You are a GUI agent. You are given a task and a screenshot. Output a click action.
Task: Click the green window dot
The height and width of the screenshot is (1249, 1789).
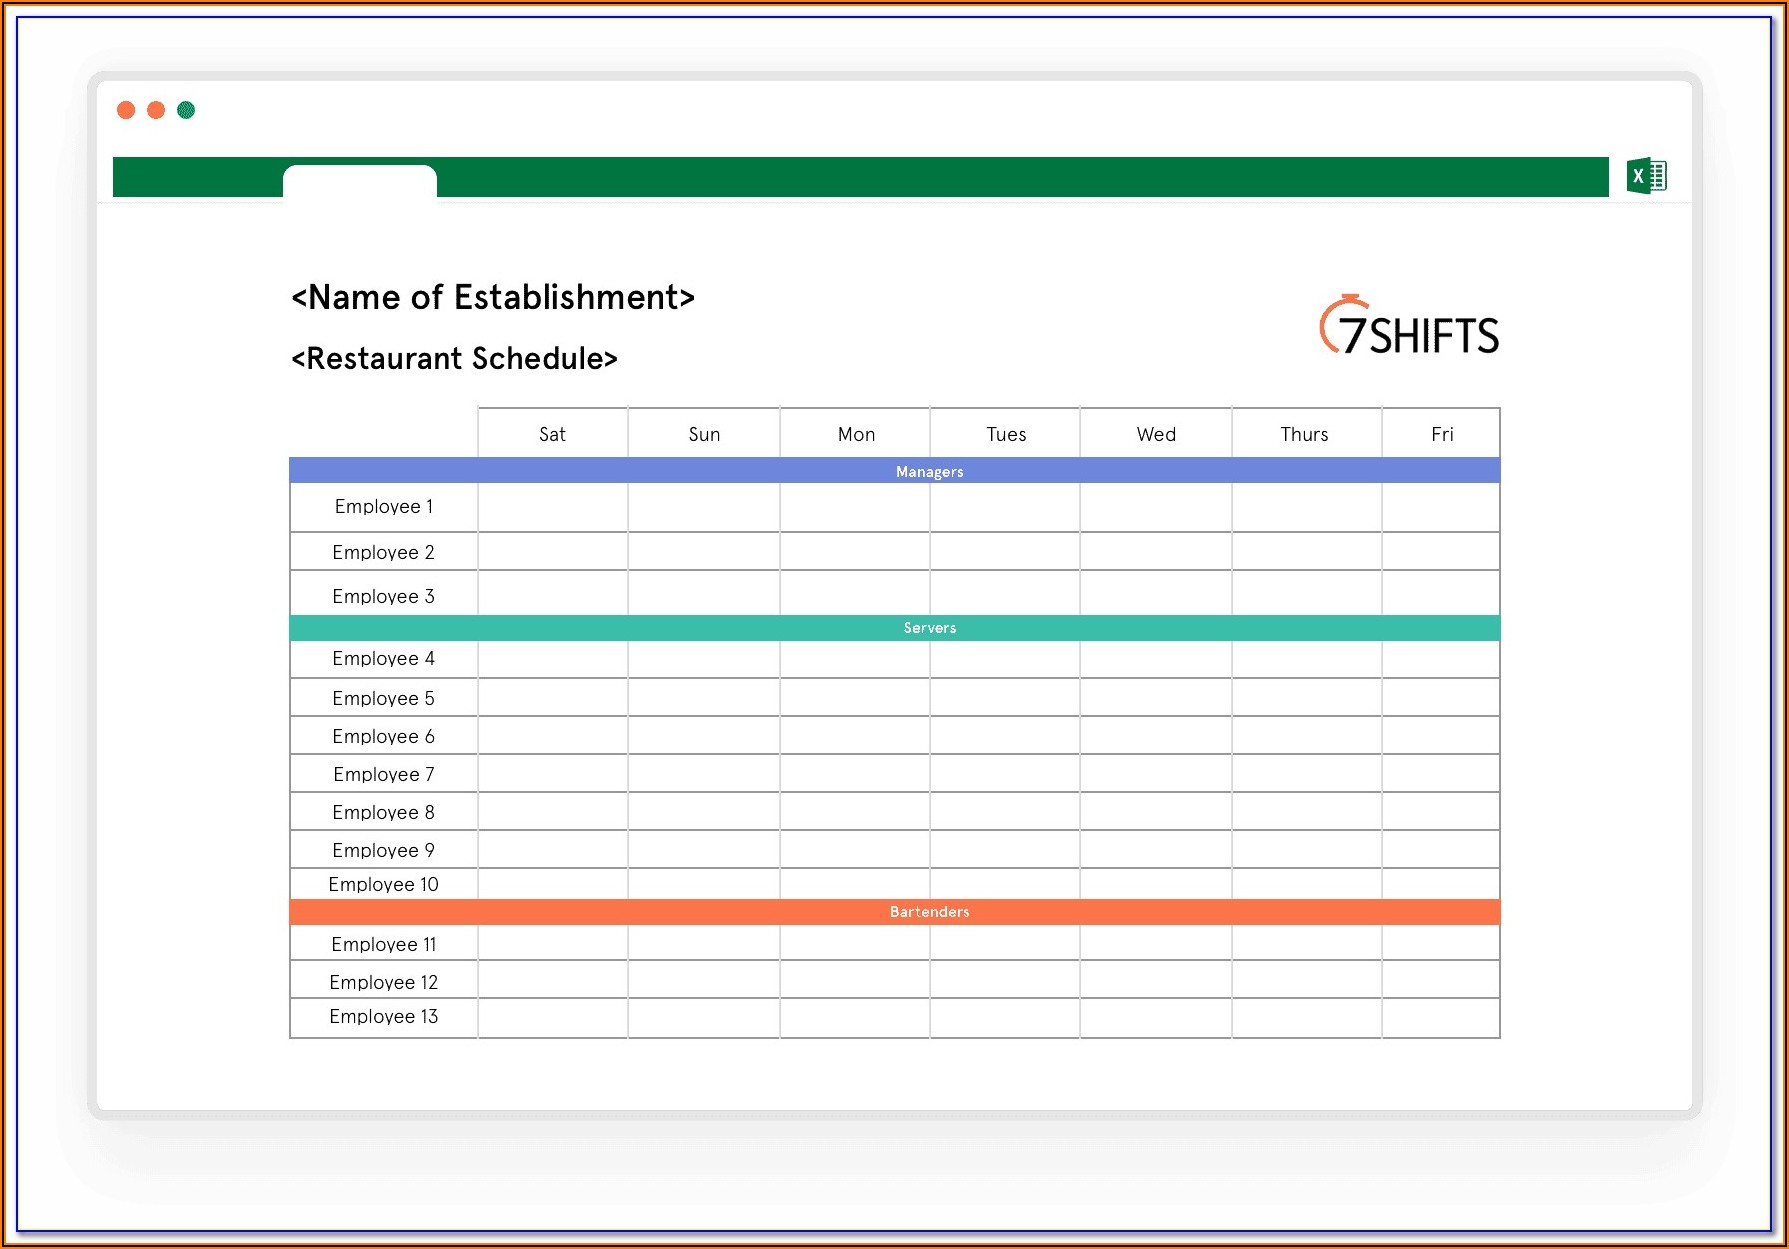click(x=186, y=110)
